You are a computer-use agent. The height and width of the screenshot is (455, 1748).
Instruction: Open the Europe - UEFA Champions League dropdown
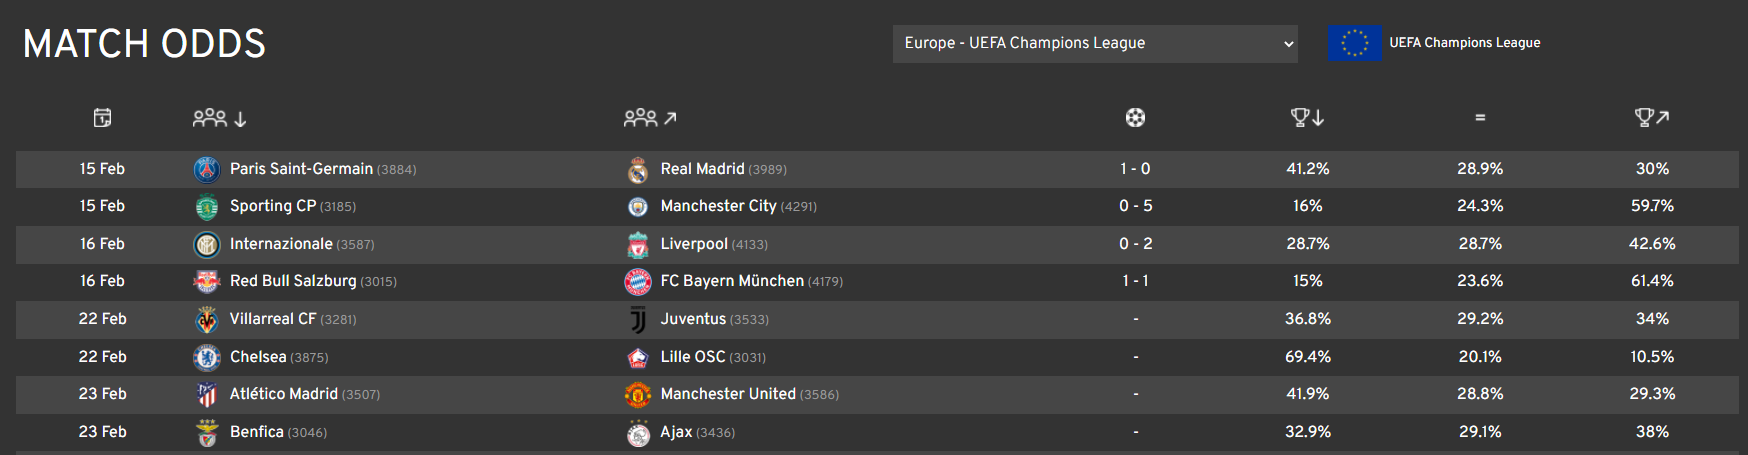click(x=1095, y=43)
